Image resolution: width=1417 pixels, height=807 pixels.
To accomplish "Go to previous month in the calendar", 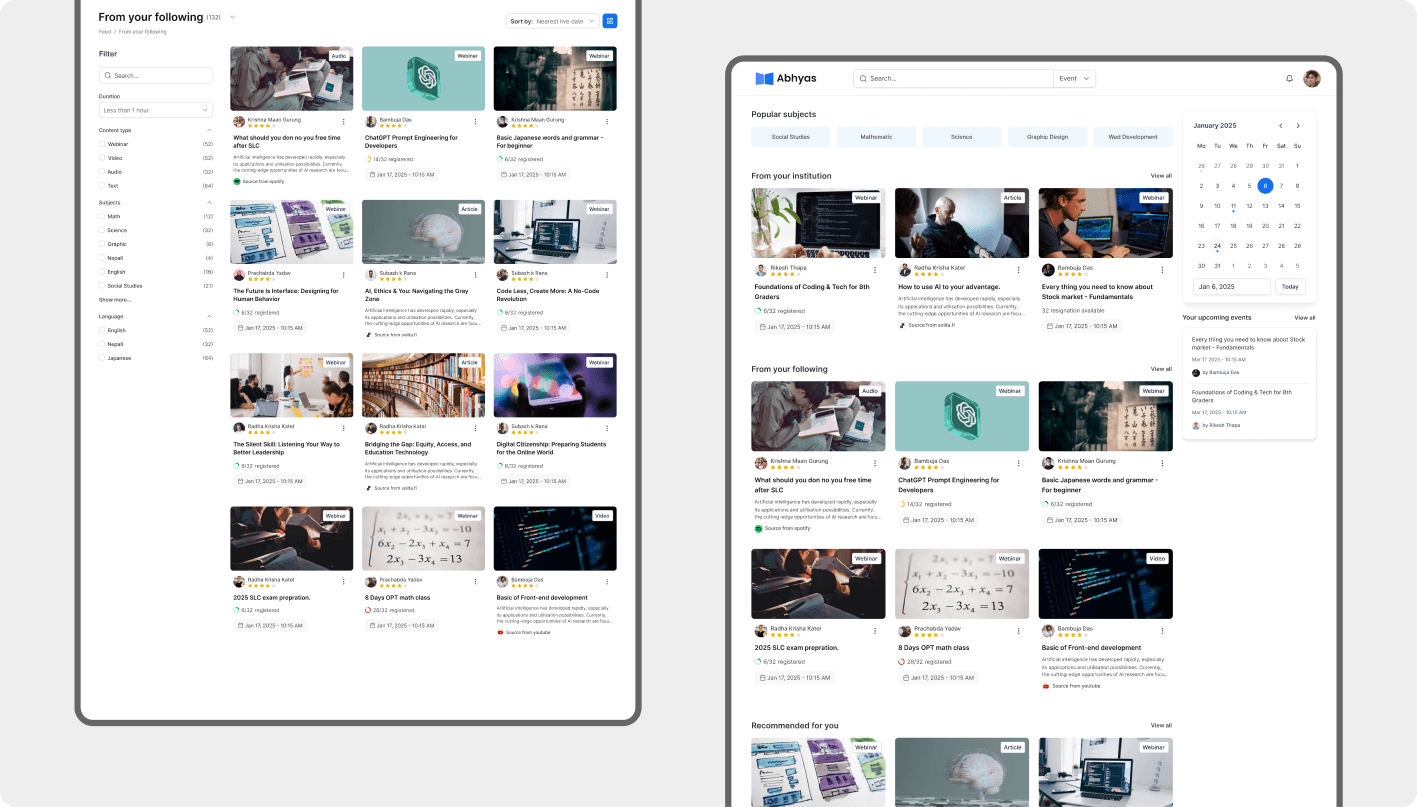I will coord(1280,126).
